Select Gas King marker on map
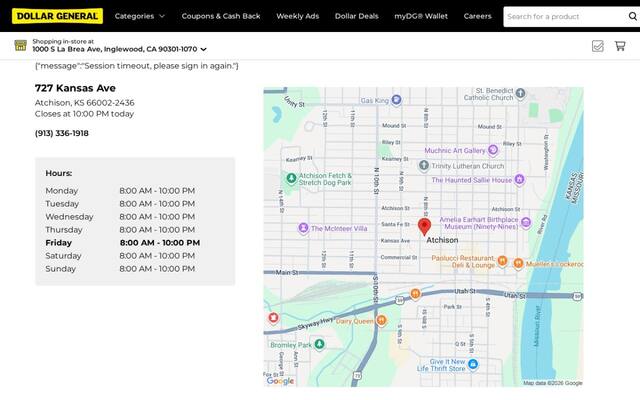This screenshot has width=640, height=400. [396, 100]
